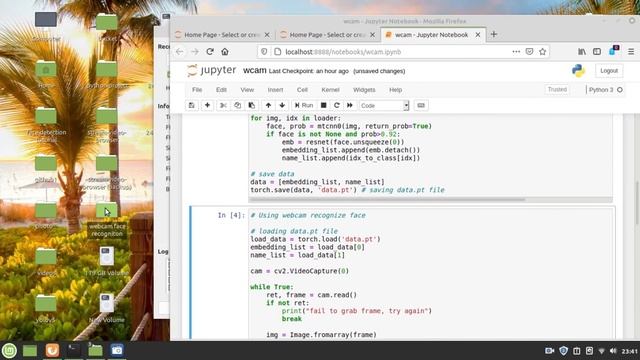This screenshot has height=360, width=640.
Task: Toggle the Firefox sidebar icon
Action: [x=597, y=52]
